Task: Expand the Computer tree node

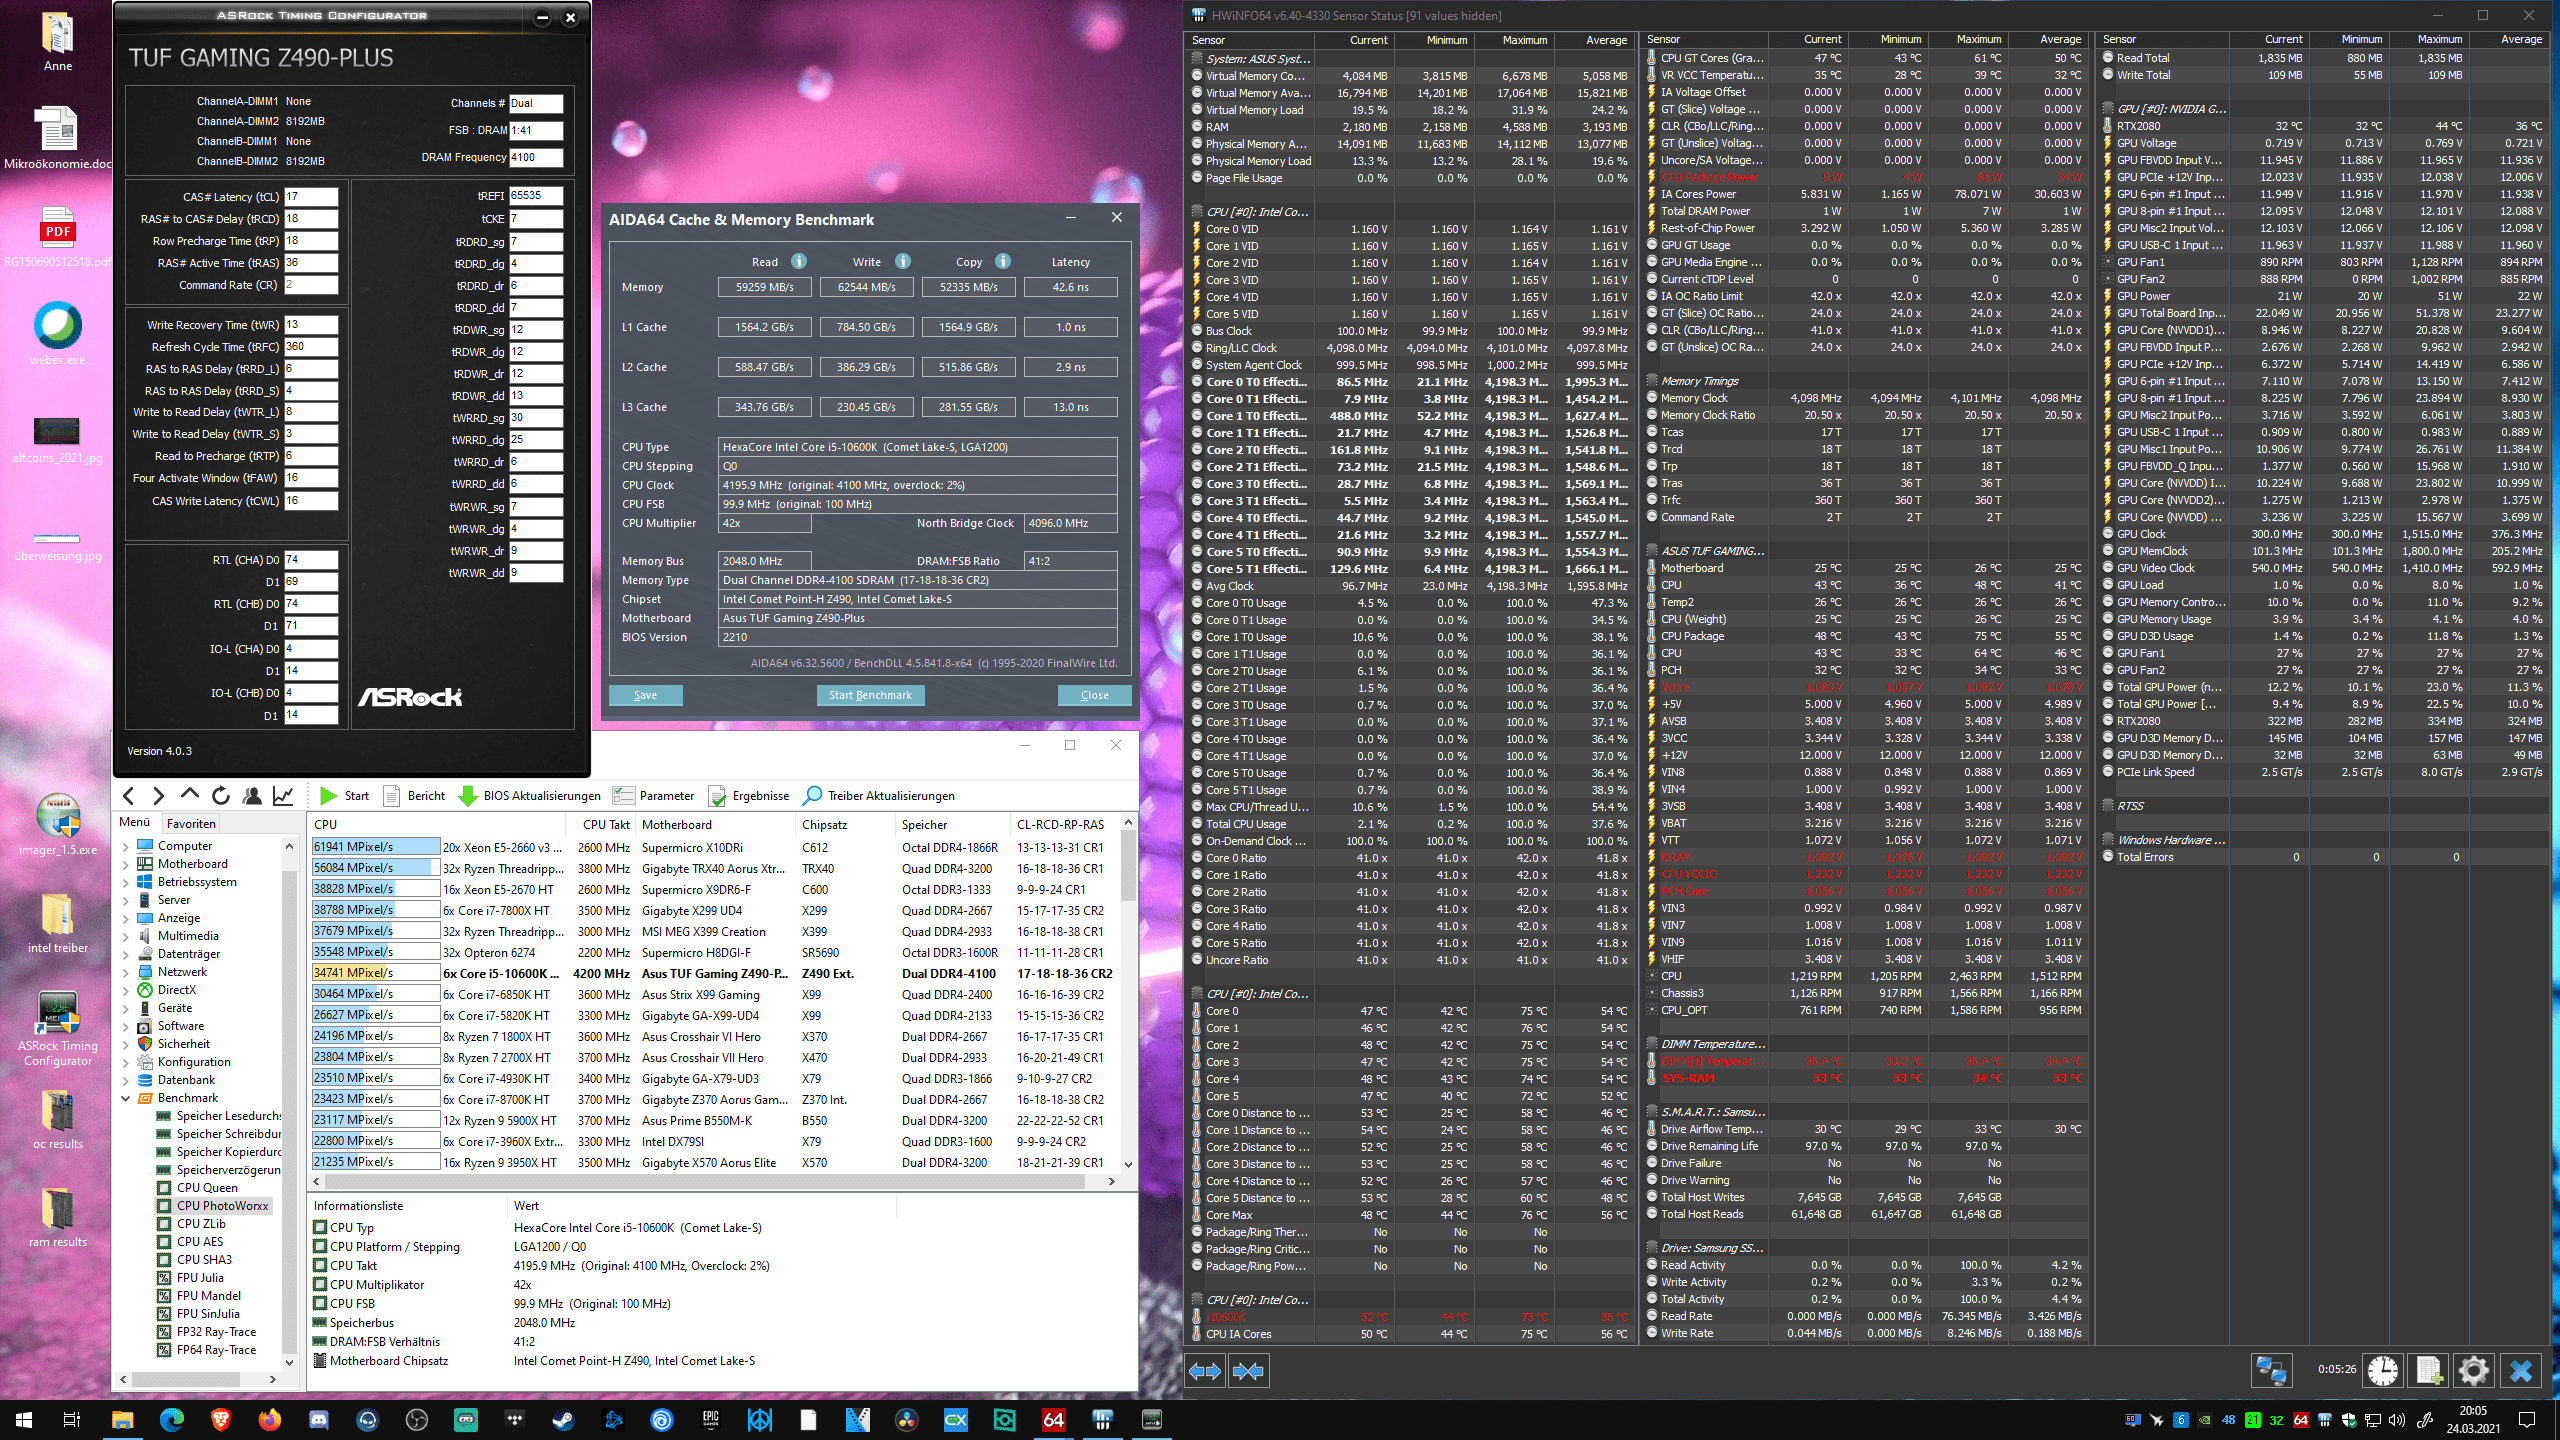Action: point(126,846)
